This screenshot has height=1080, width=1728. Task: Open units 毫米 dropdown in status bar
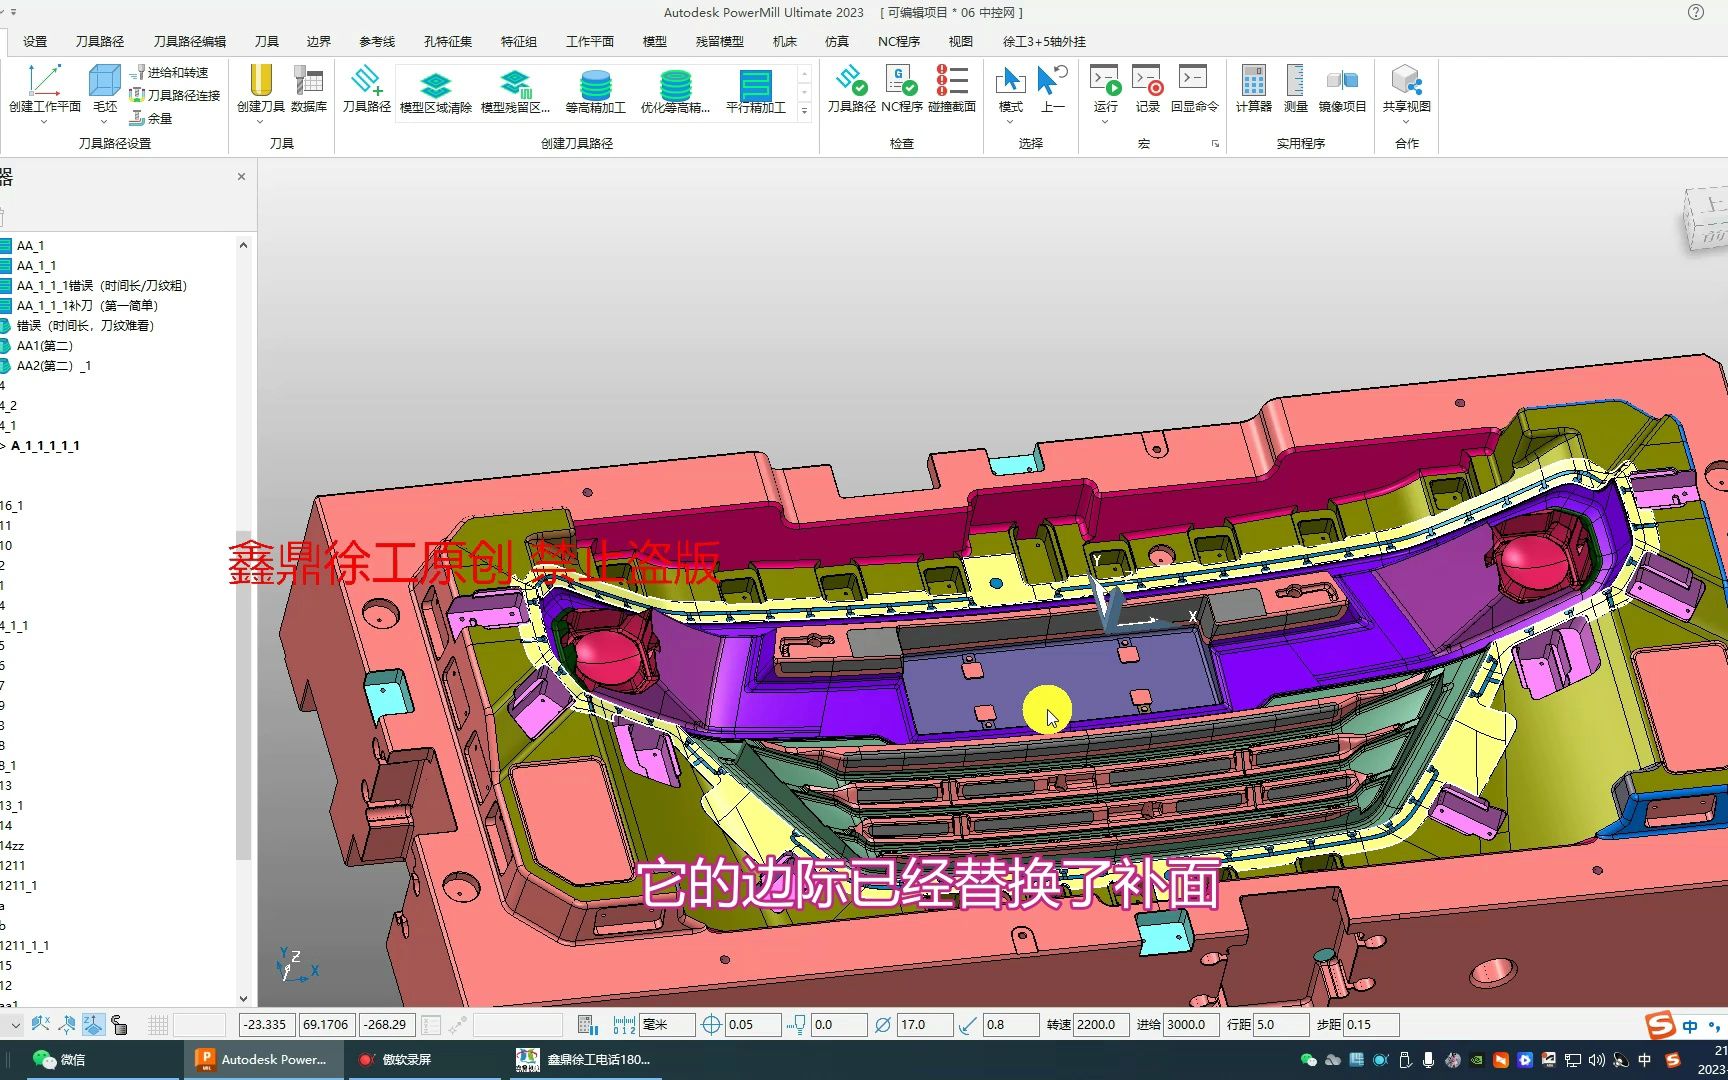pos(668,1024)
